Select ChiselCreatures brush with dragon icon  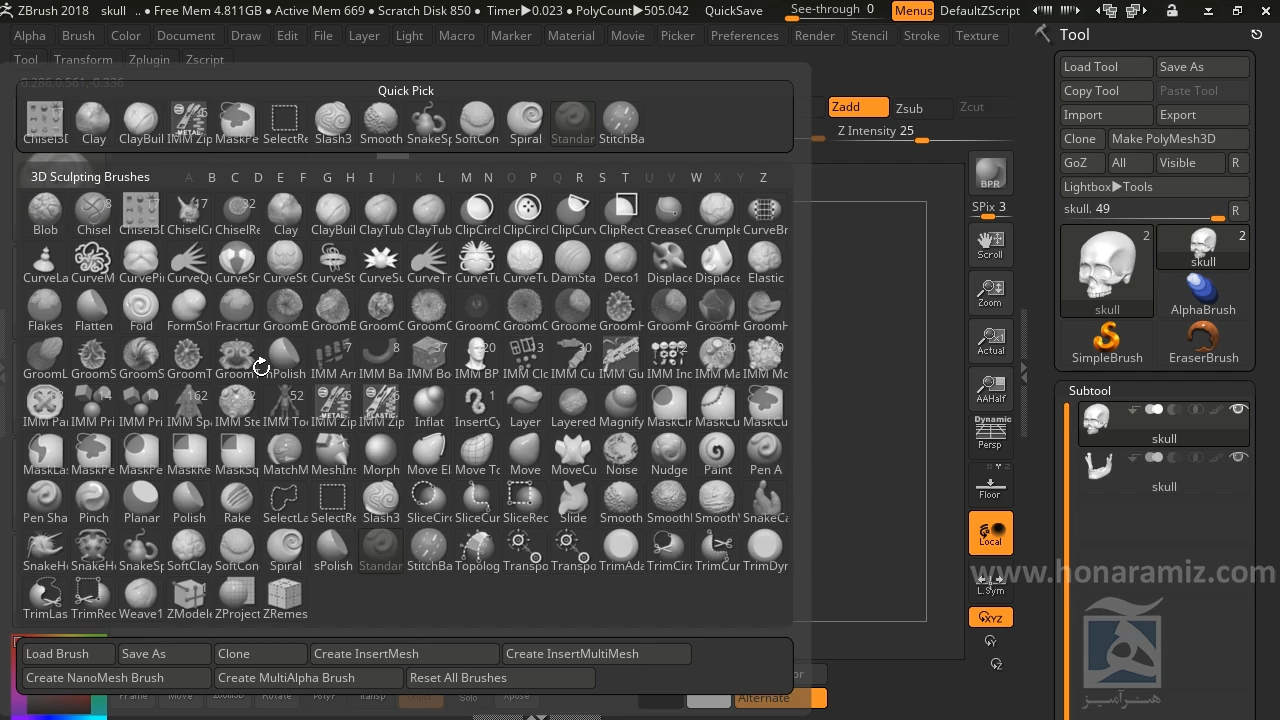189,215
